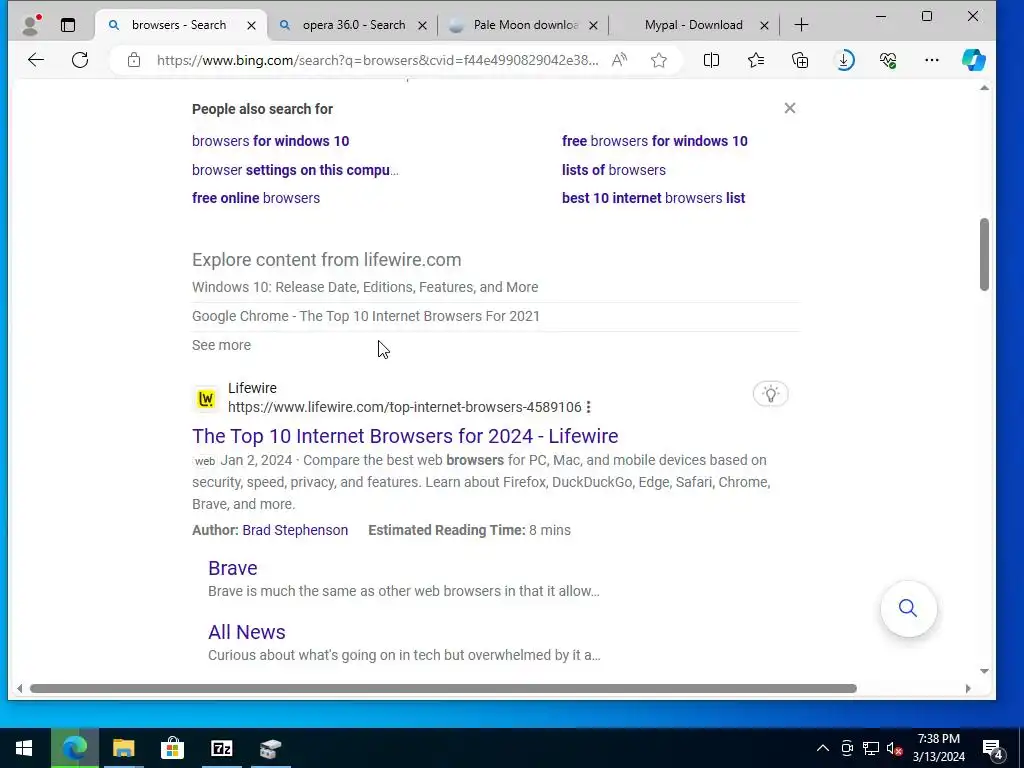Open the Lifewire favicon logo
Image resolution: width=1024 pixels, height=768 pixels.
tap(206, 398)
